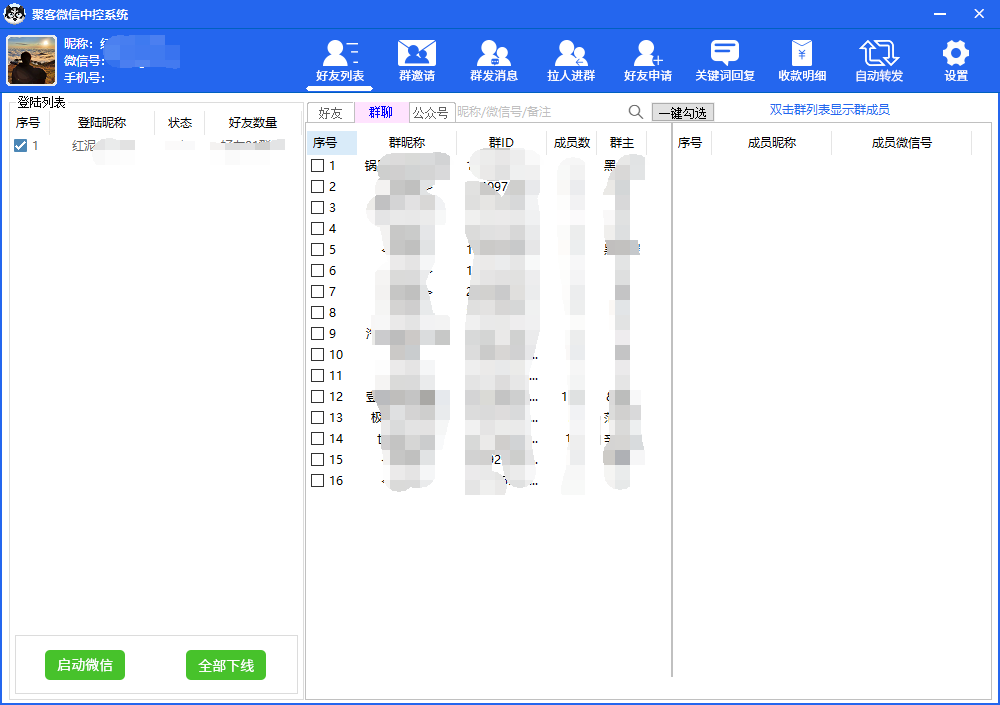Screen dimensions: 1000x705
Task: Check the checkbox for group row 16
Action: coord(318,480)
